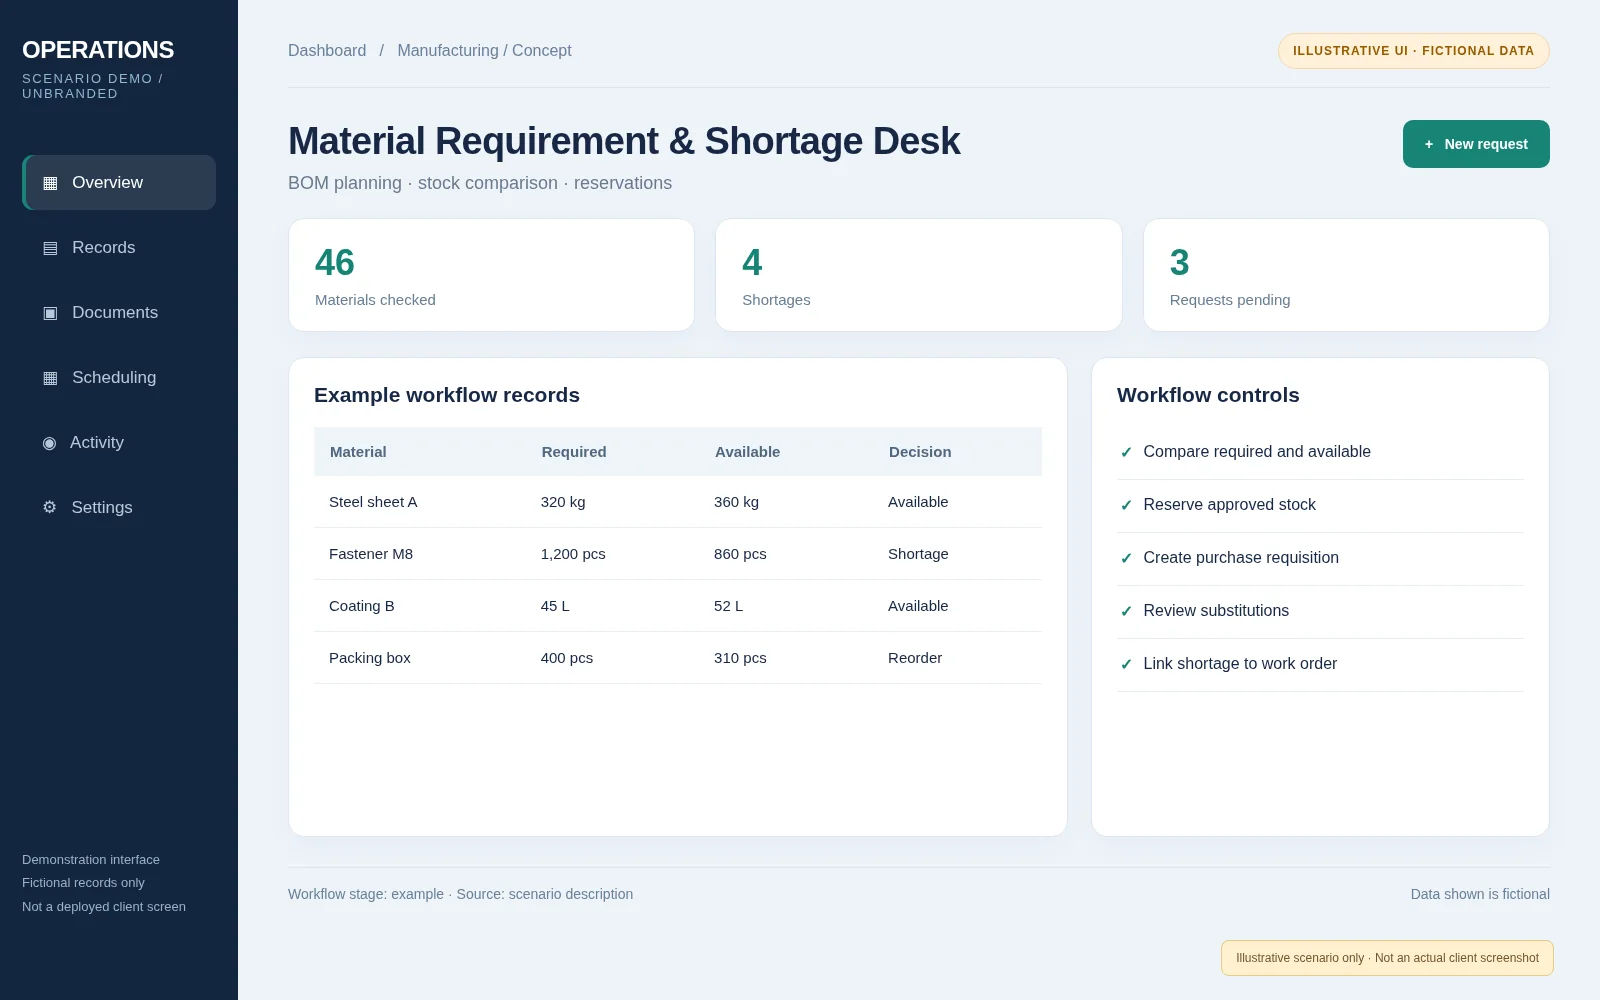Click the Available decision for Steel sheet A
This screenshot has height=1000, width=1600.
click(x=918, y=502)
